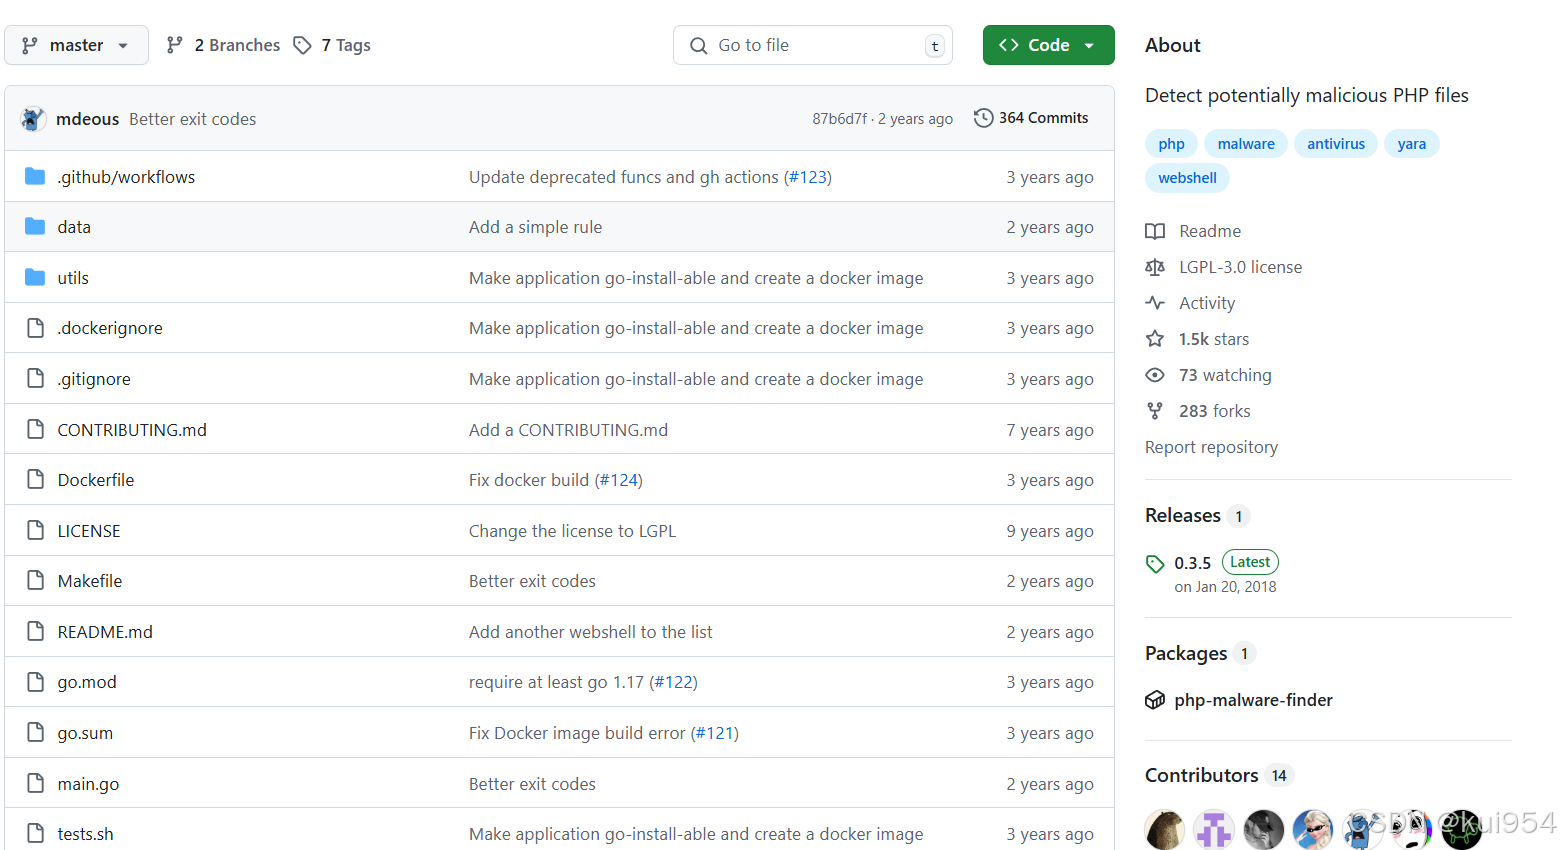Open the commit history via the clock icon
The width and height of the screenshot is (1561, 850).
point(982,117)
